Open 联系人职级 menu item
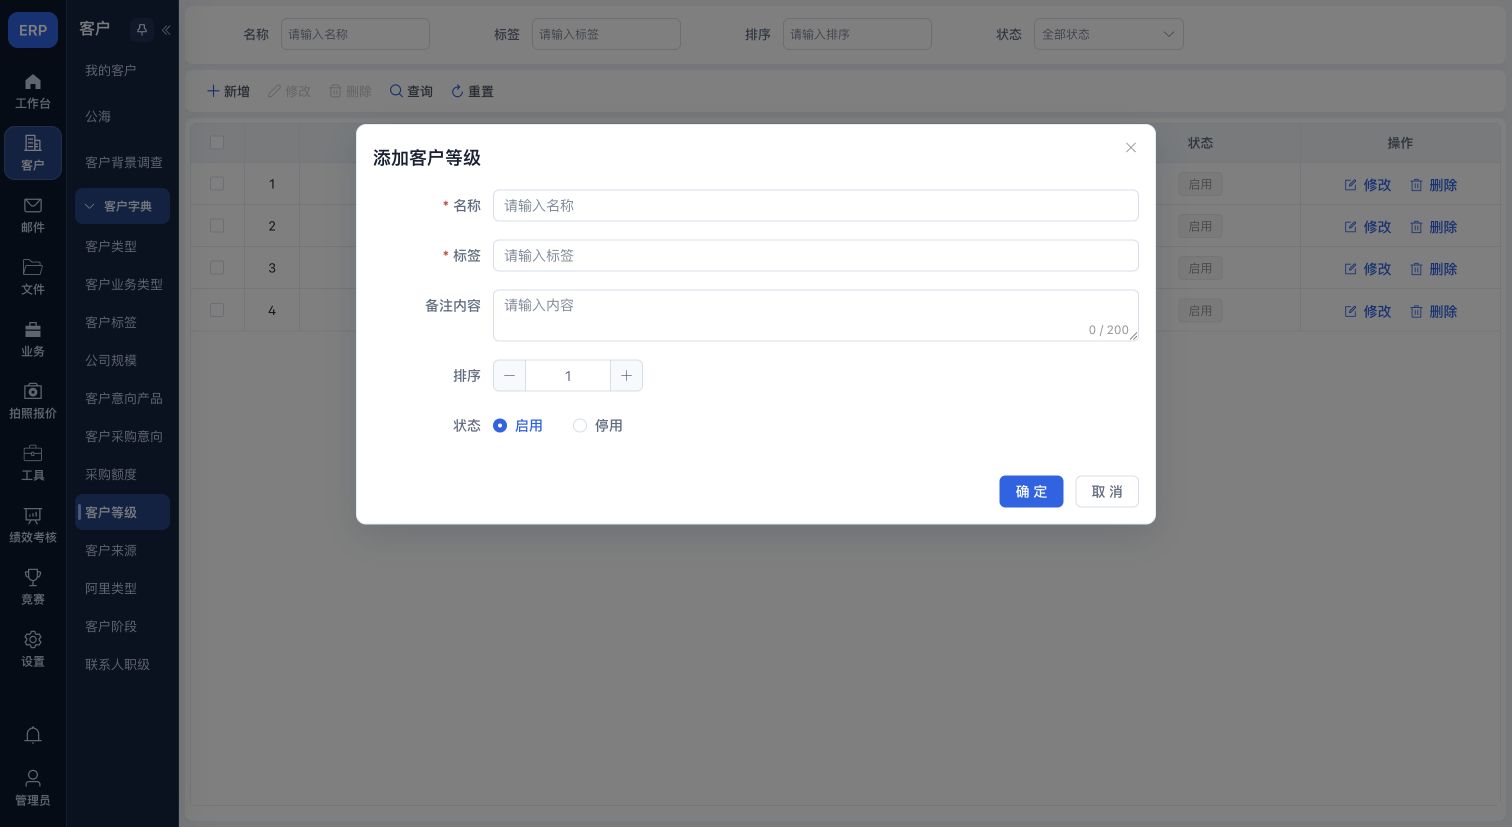1512x827 pixels. (117, 665)
